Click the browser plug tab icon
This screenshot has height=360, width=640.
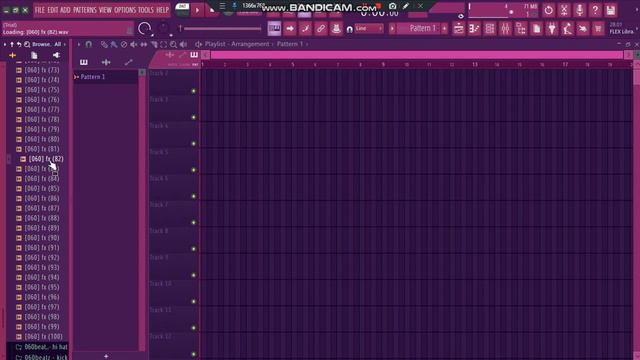pos(56,55)
